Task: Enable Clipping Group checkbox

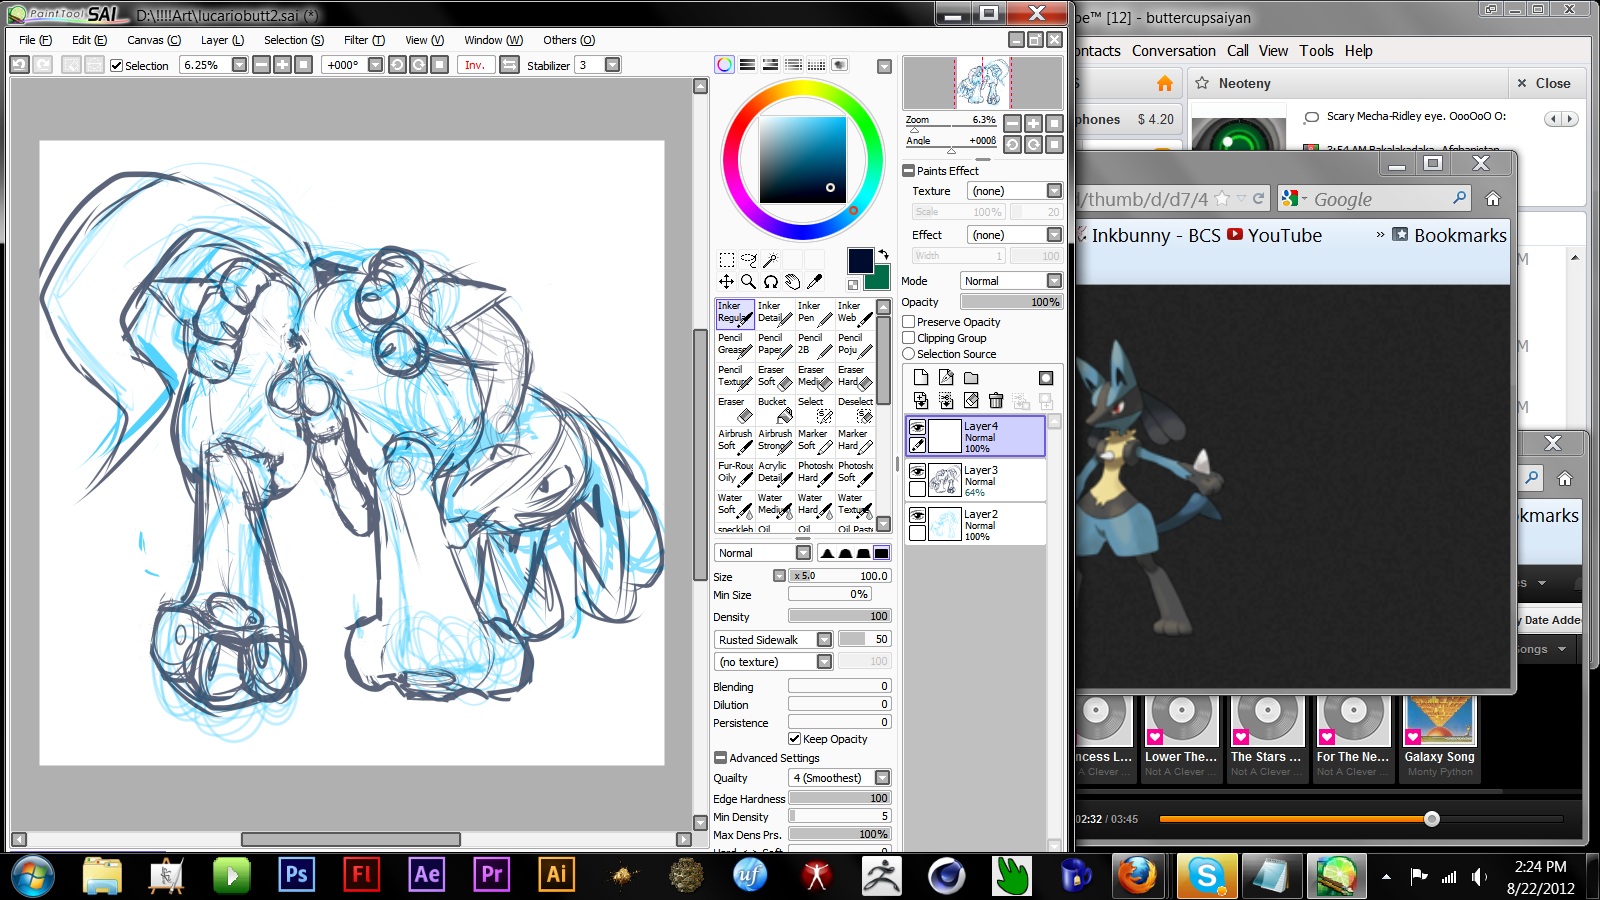Action: 909,338
